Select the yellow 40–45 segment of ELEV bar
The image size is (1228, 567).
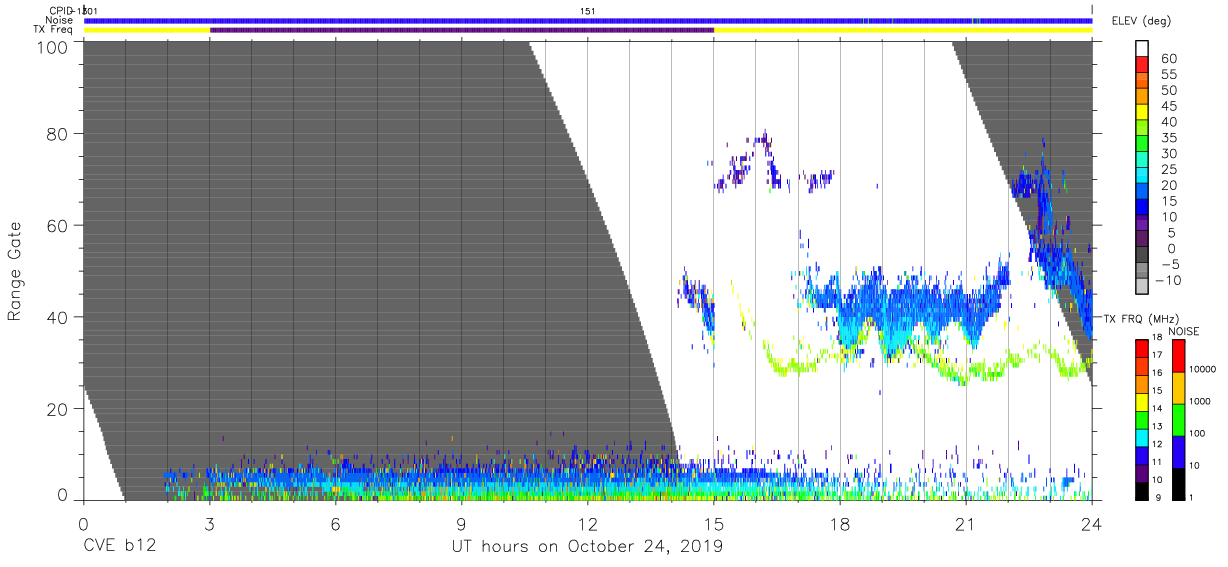tap(1142, 114)
